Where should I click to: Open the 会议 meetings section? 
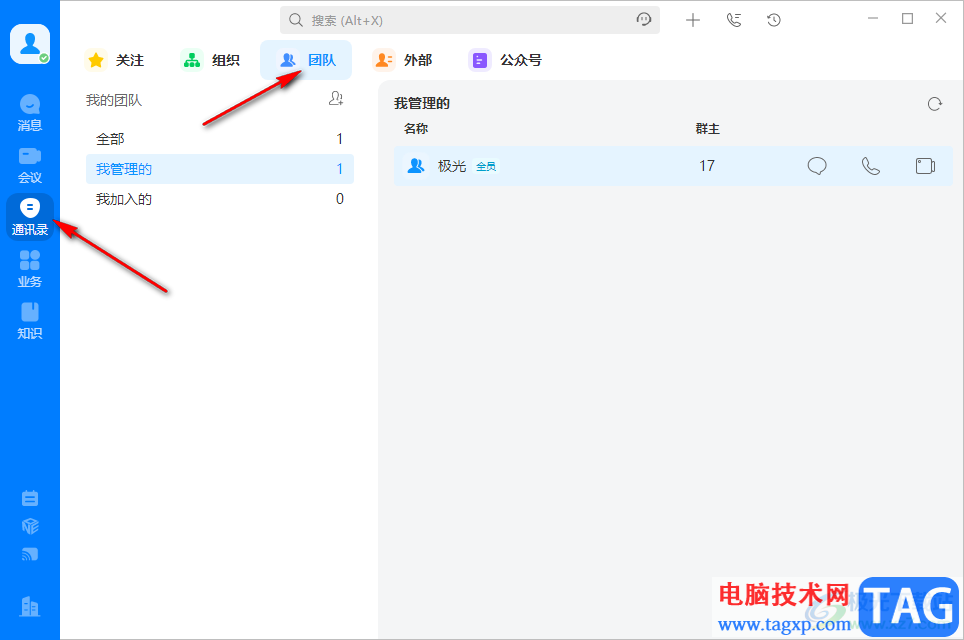(x=30, y=165)
